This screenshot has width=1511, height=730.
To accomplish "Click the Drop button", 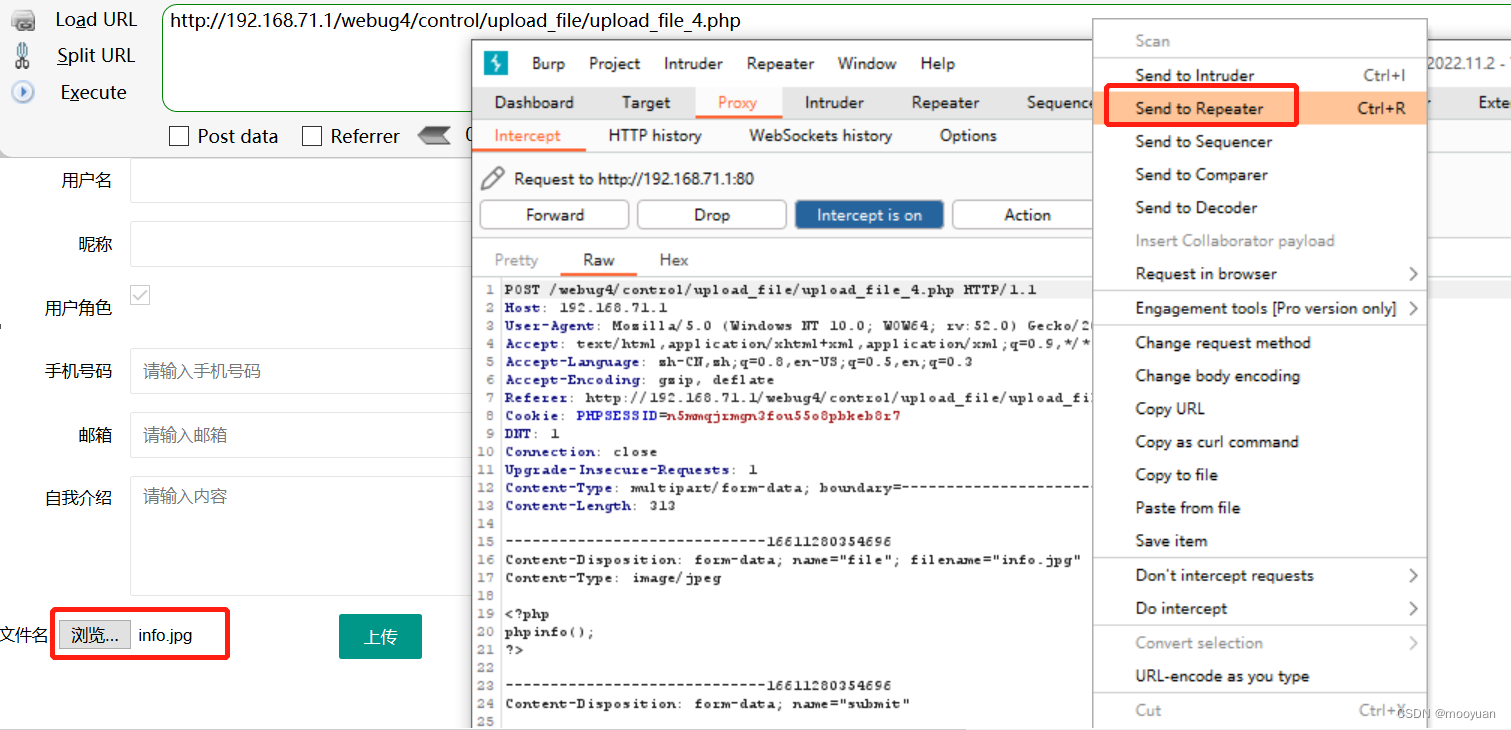I will click(711, 215).
